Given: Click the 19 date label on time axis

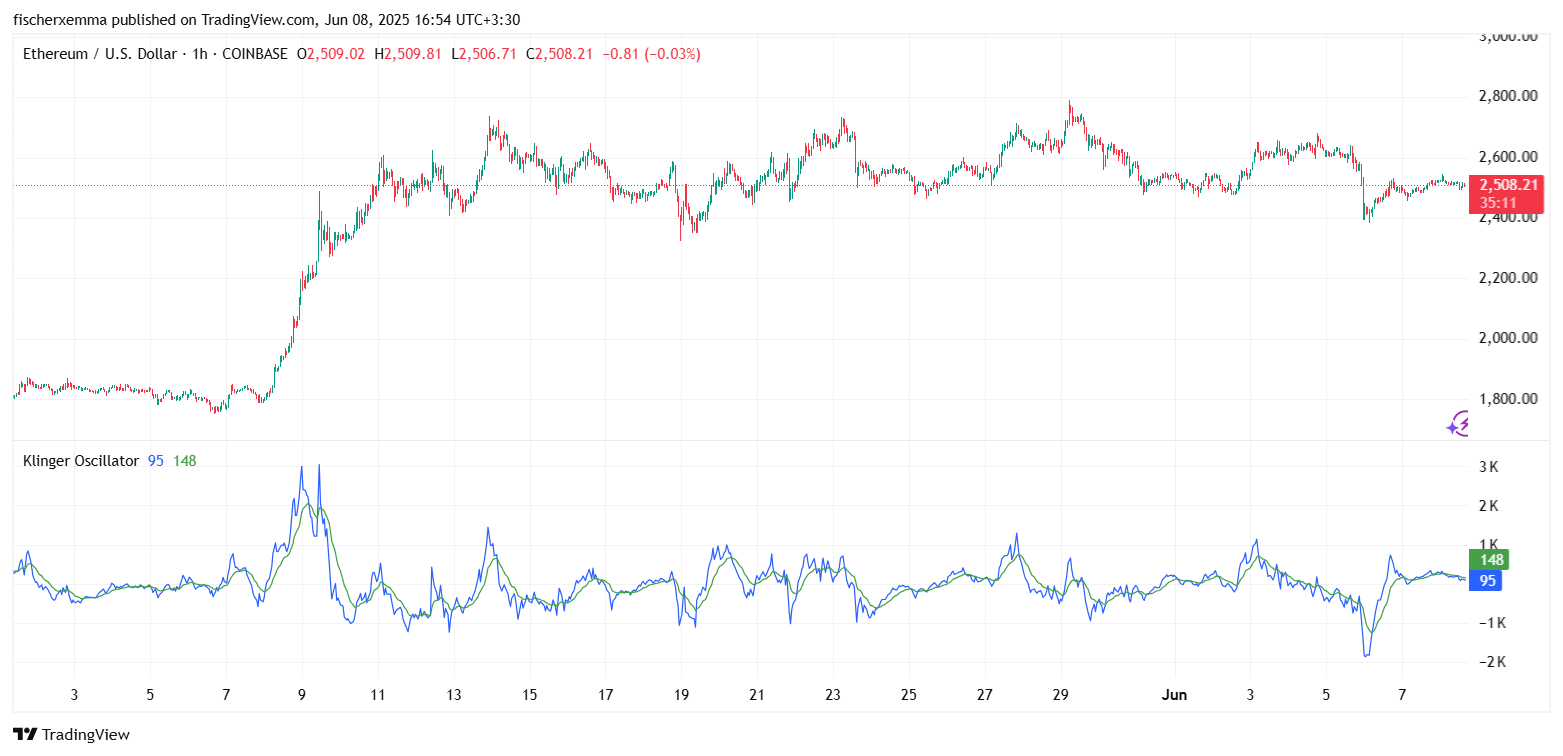Looking at the screenshot, I should pyautogui.click(x=681, y=694).
